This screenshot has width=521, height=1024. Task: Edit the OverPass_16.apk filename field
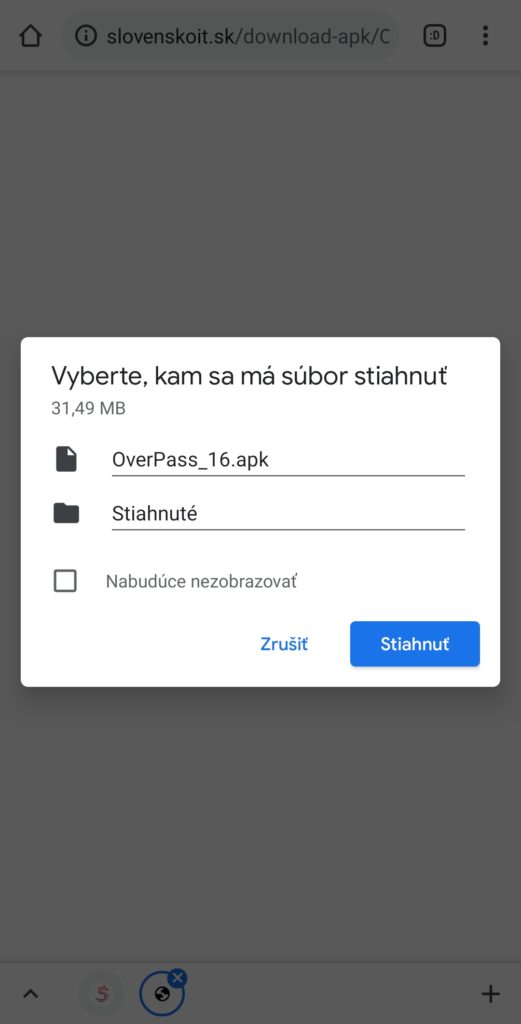(x=288, y=460)
